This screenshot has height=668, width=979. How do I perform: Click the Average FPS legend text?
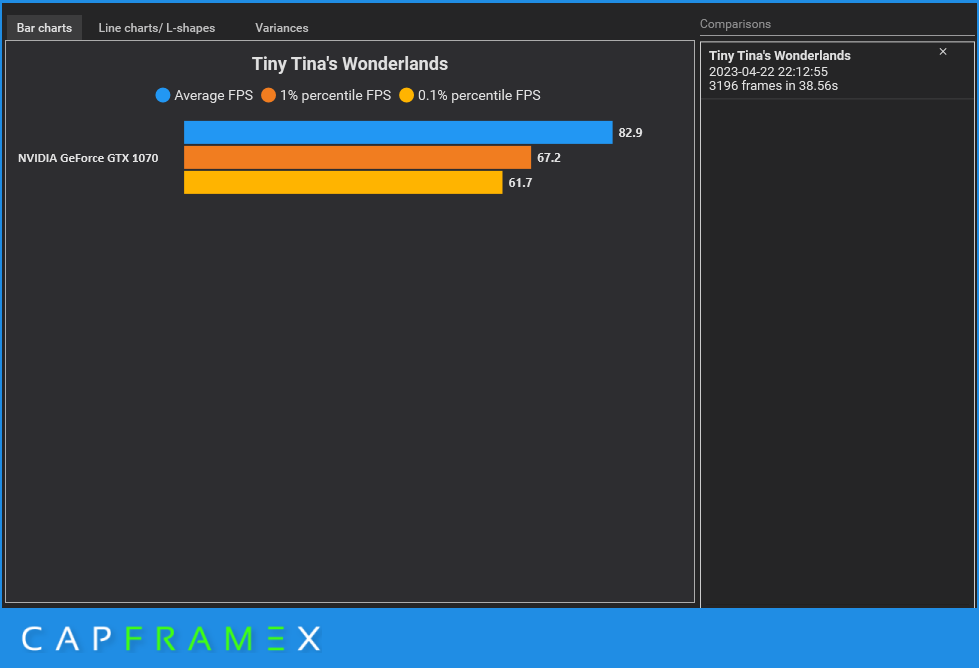tap(214, 96)
